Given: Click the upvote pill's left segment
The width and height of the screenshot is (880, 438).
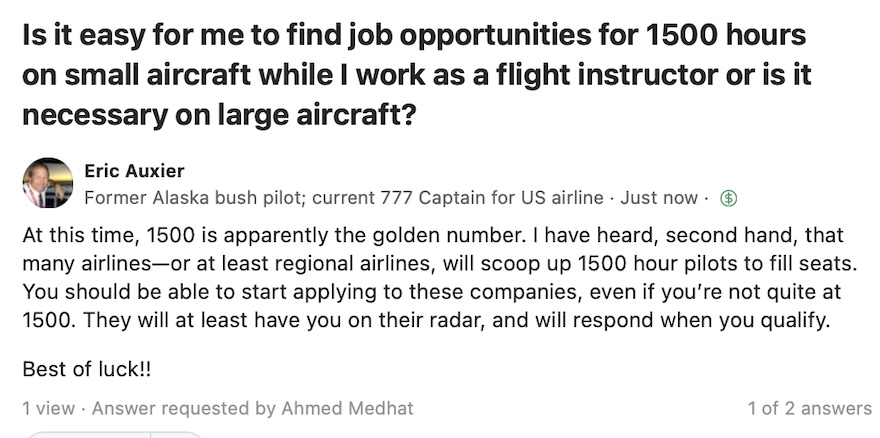Looking at the screenshot, I should pyautogui.click(x=89, y=435).
